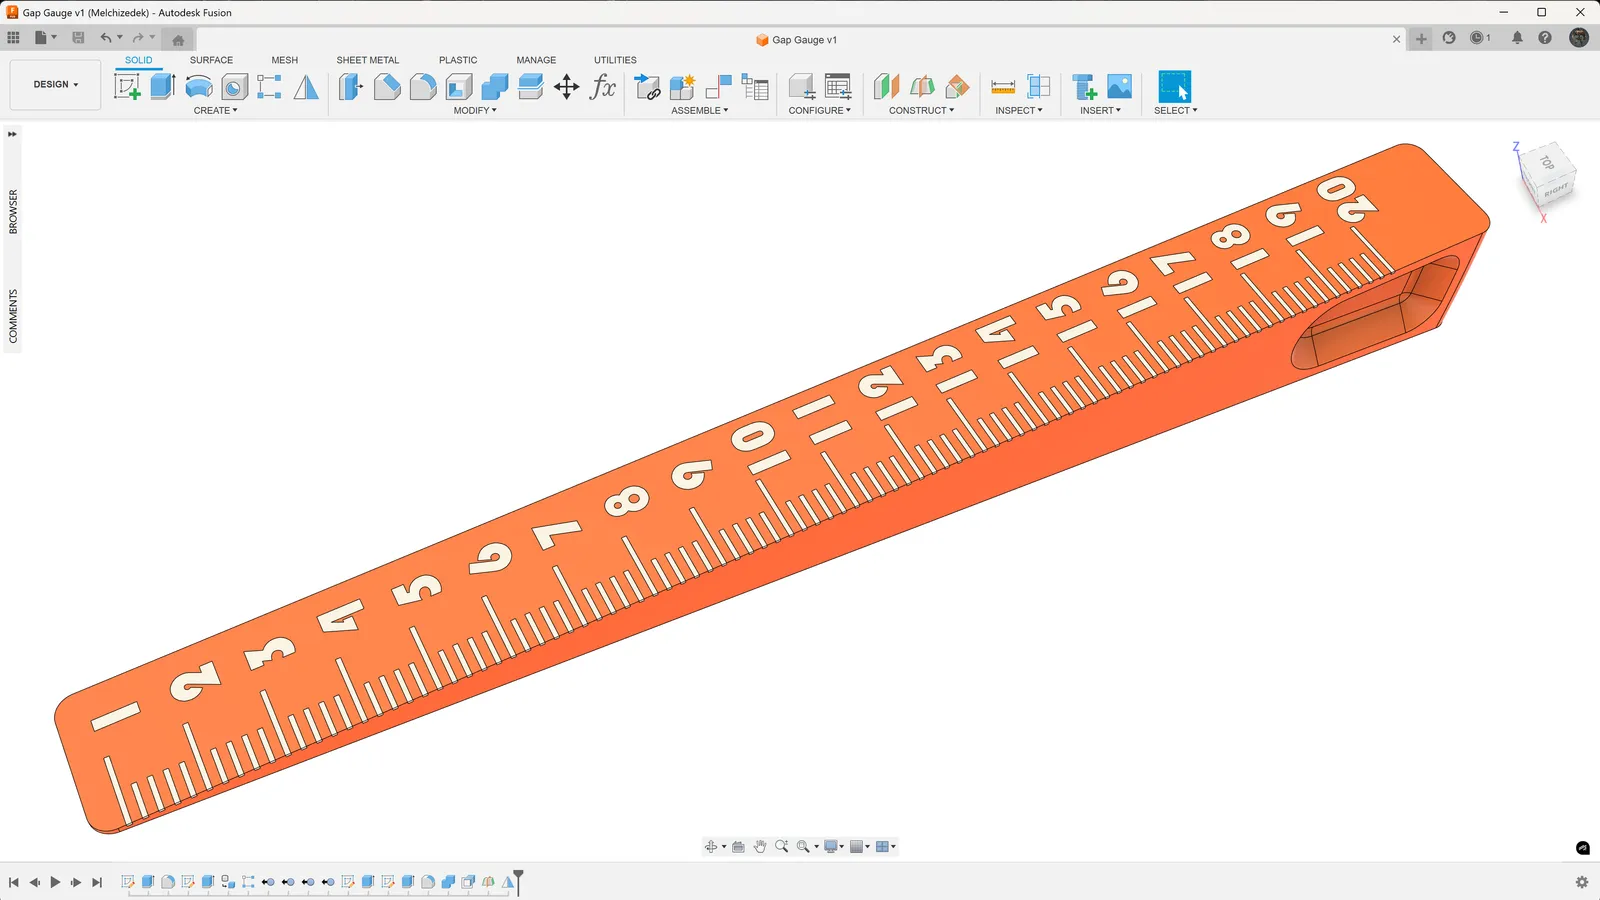Select the Extrude tool icon
The height and width of the screenshot is (900, 1600).
tap(163, 87)
